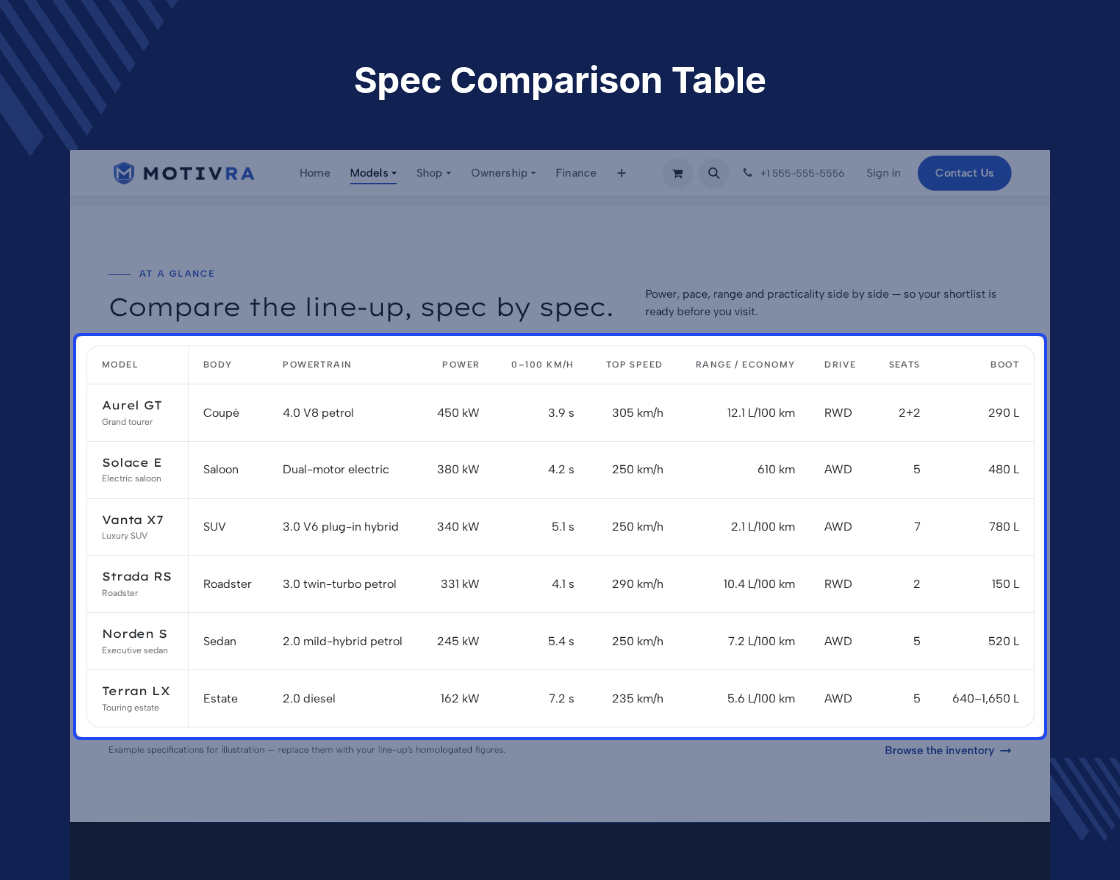Viewport: 1120px width, 880px height.
Task: Select the Terran LX model name
Action: coord(136,691)
